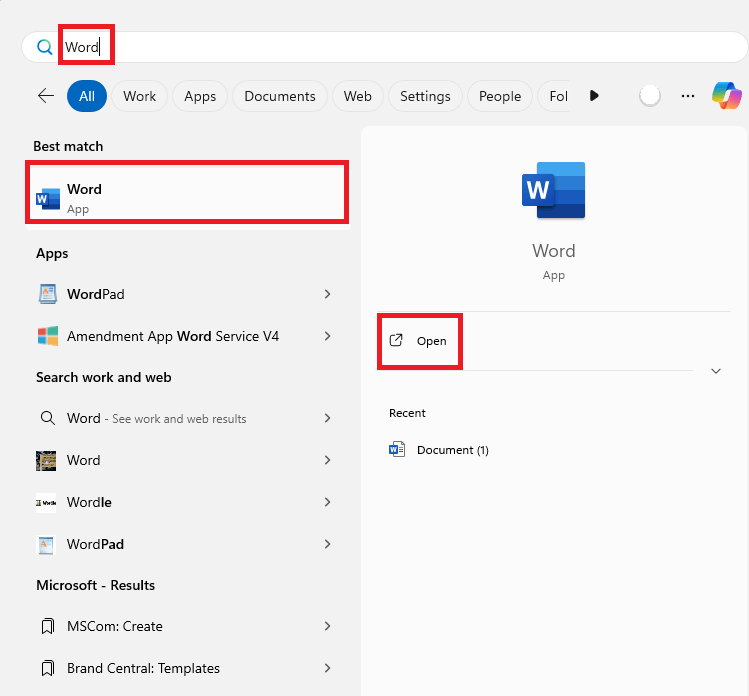Select the Wordle web suggestion

click(187, 502)
